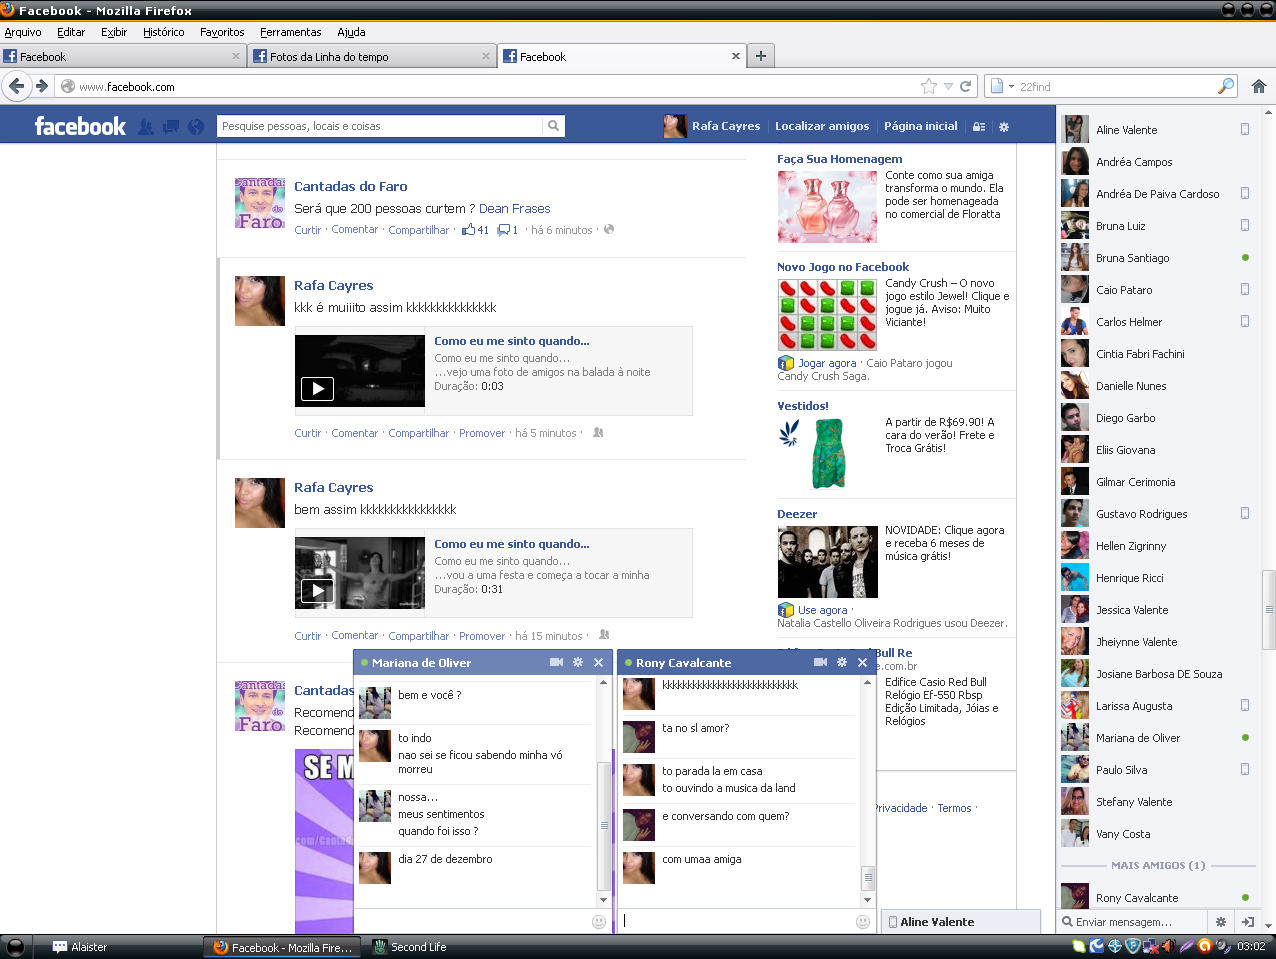Click Compartilhar on Cantadas do Faro post
Screen dimensions: 1276x959
point(418,230)
